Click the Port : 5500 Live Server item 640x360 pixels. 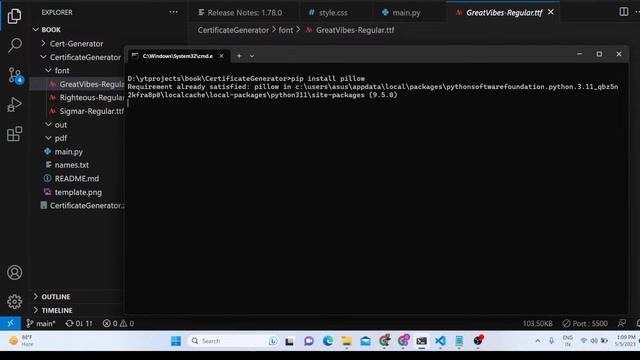[585, 323]
